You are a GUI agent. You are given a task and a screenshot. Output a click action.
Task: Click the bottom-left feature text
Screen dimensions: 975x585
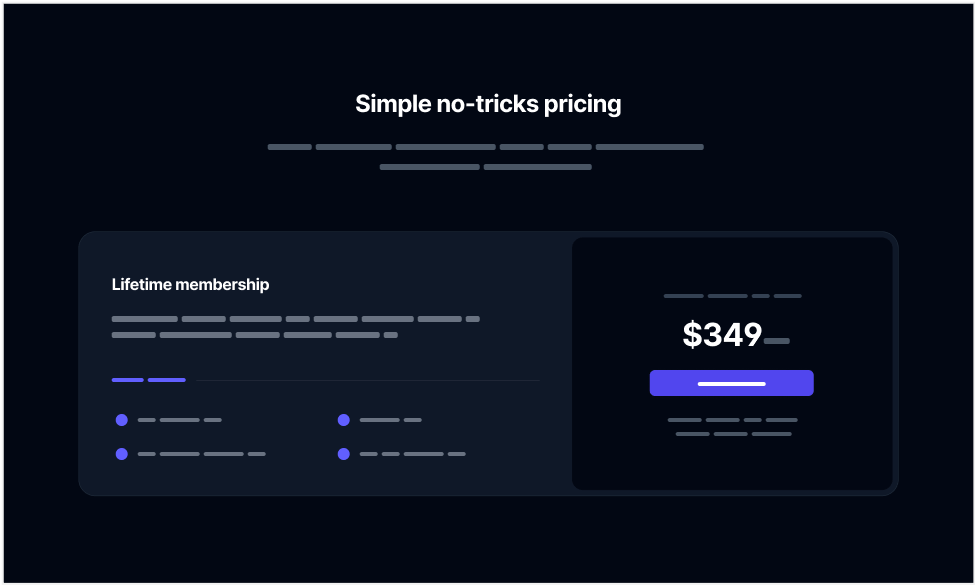(201, 454)
